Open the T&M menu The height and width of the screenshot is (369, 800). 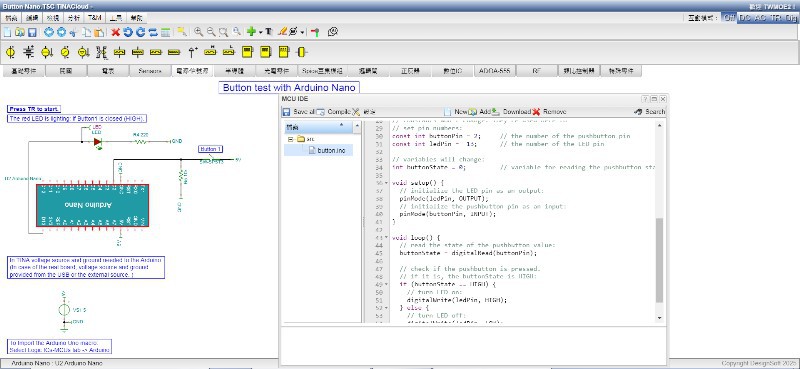click(x=94, y=17)
